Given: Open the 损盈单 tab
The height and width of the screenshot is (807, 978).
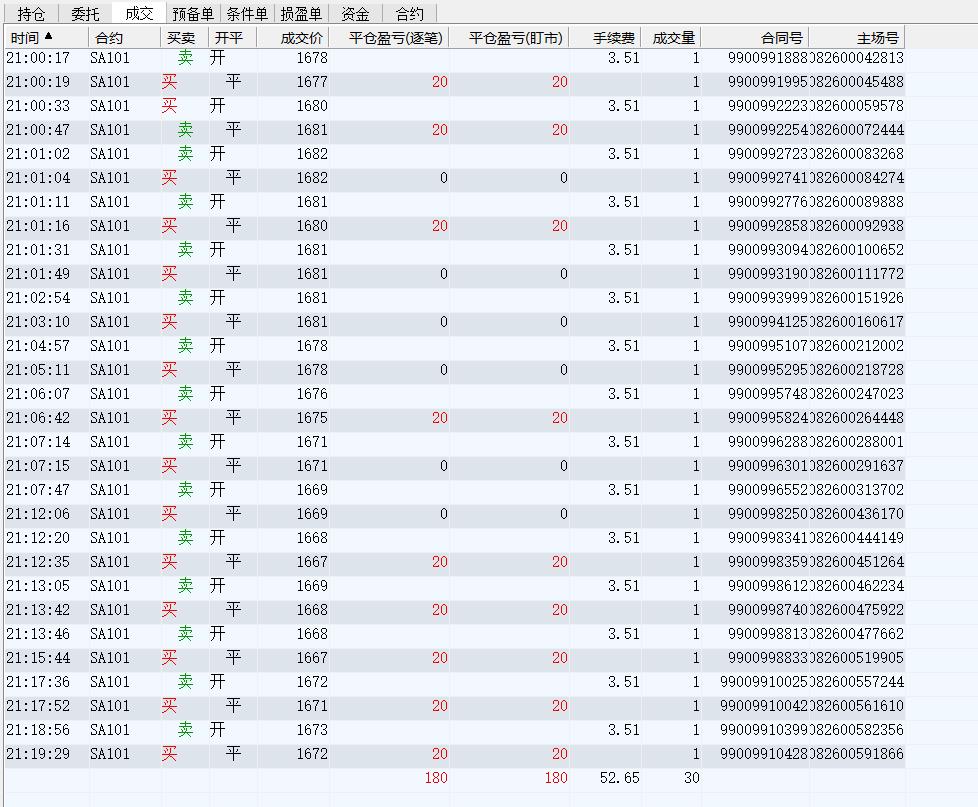Looking at the screenshot, I should (x=301, y=14).
